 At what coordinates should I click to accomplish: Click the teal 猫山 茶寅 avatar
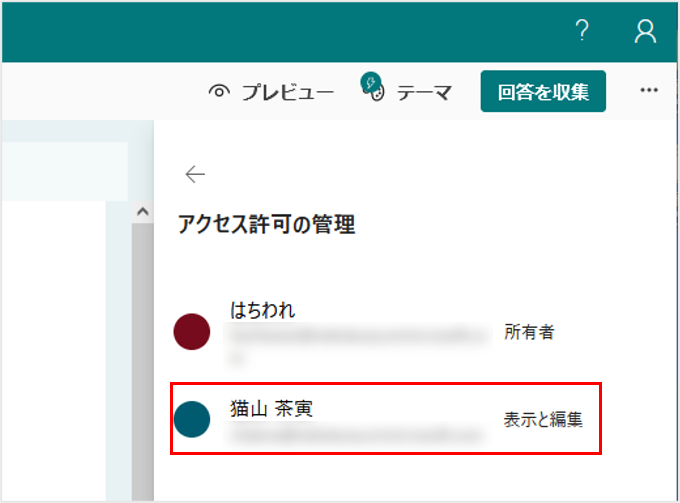click(x=192, y=419)
